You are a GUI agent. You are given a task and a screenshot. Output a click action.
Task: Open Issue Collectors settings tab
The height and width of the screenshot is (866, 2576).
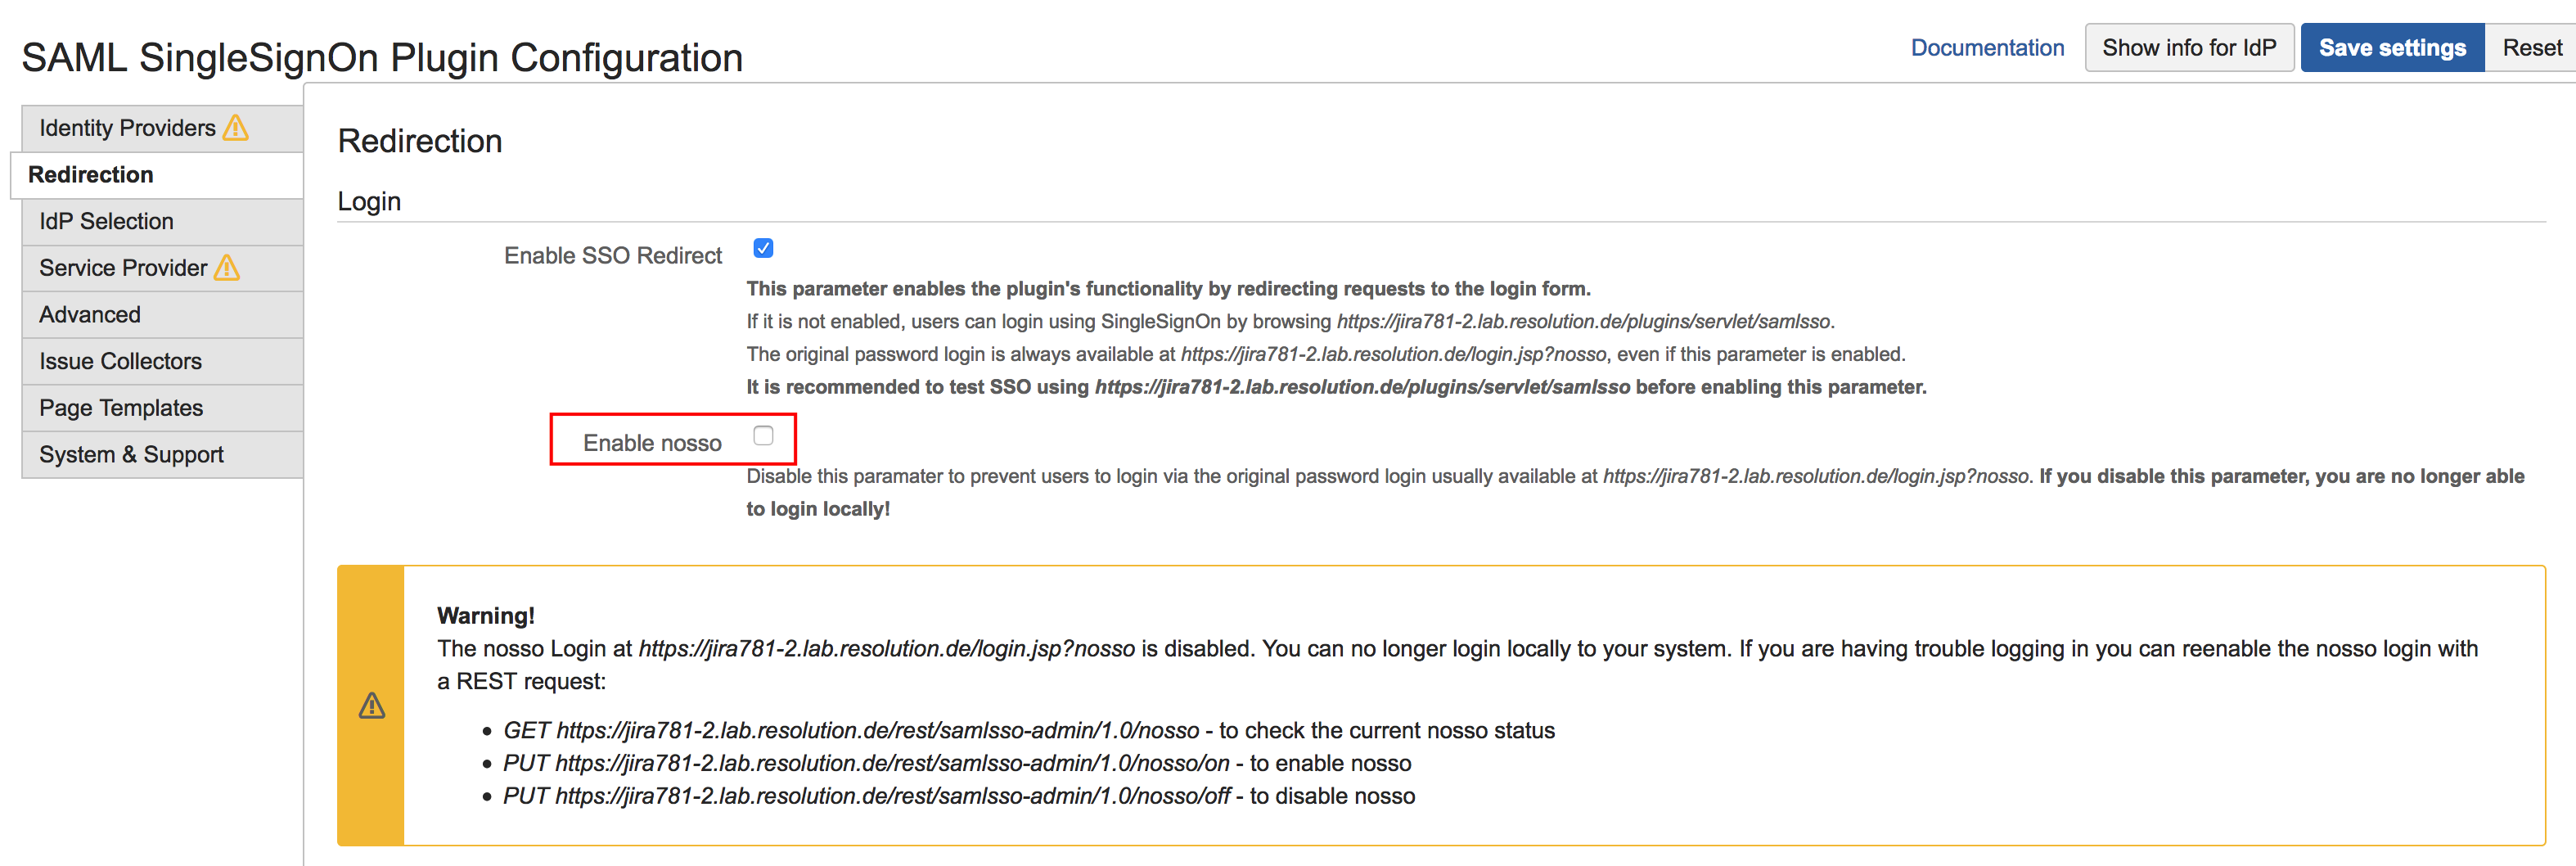click(120, 361)
